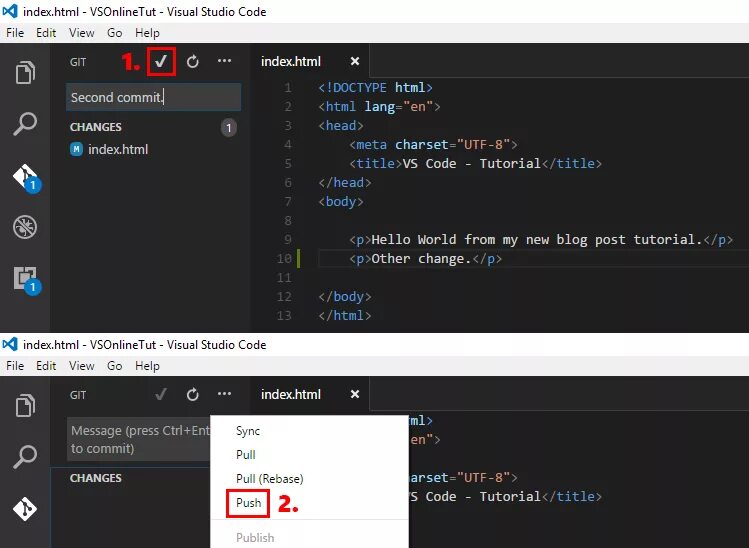
Task: Click the closing </body> line in upper editor
Action: pos(345,297)
